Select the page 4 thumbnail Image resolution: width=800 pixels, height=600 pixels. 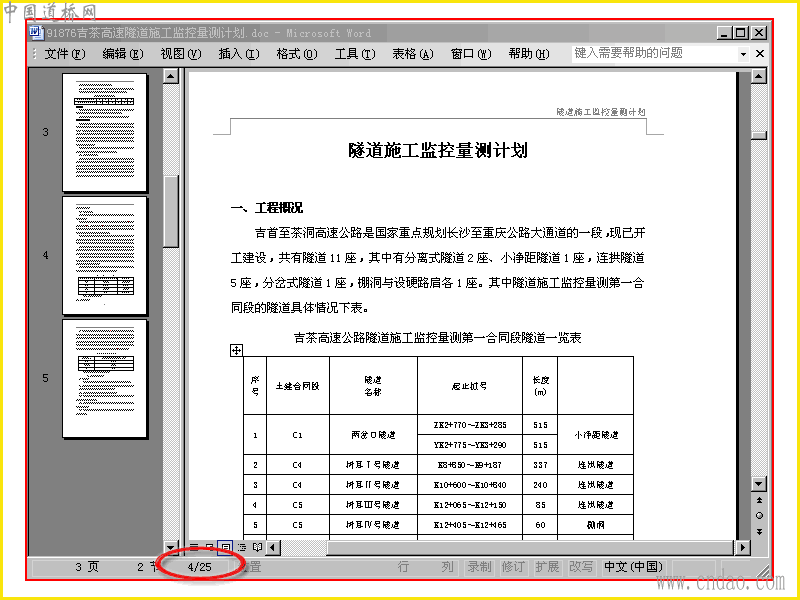(x=105, y=255)
